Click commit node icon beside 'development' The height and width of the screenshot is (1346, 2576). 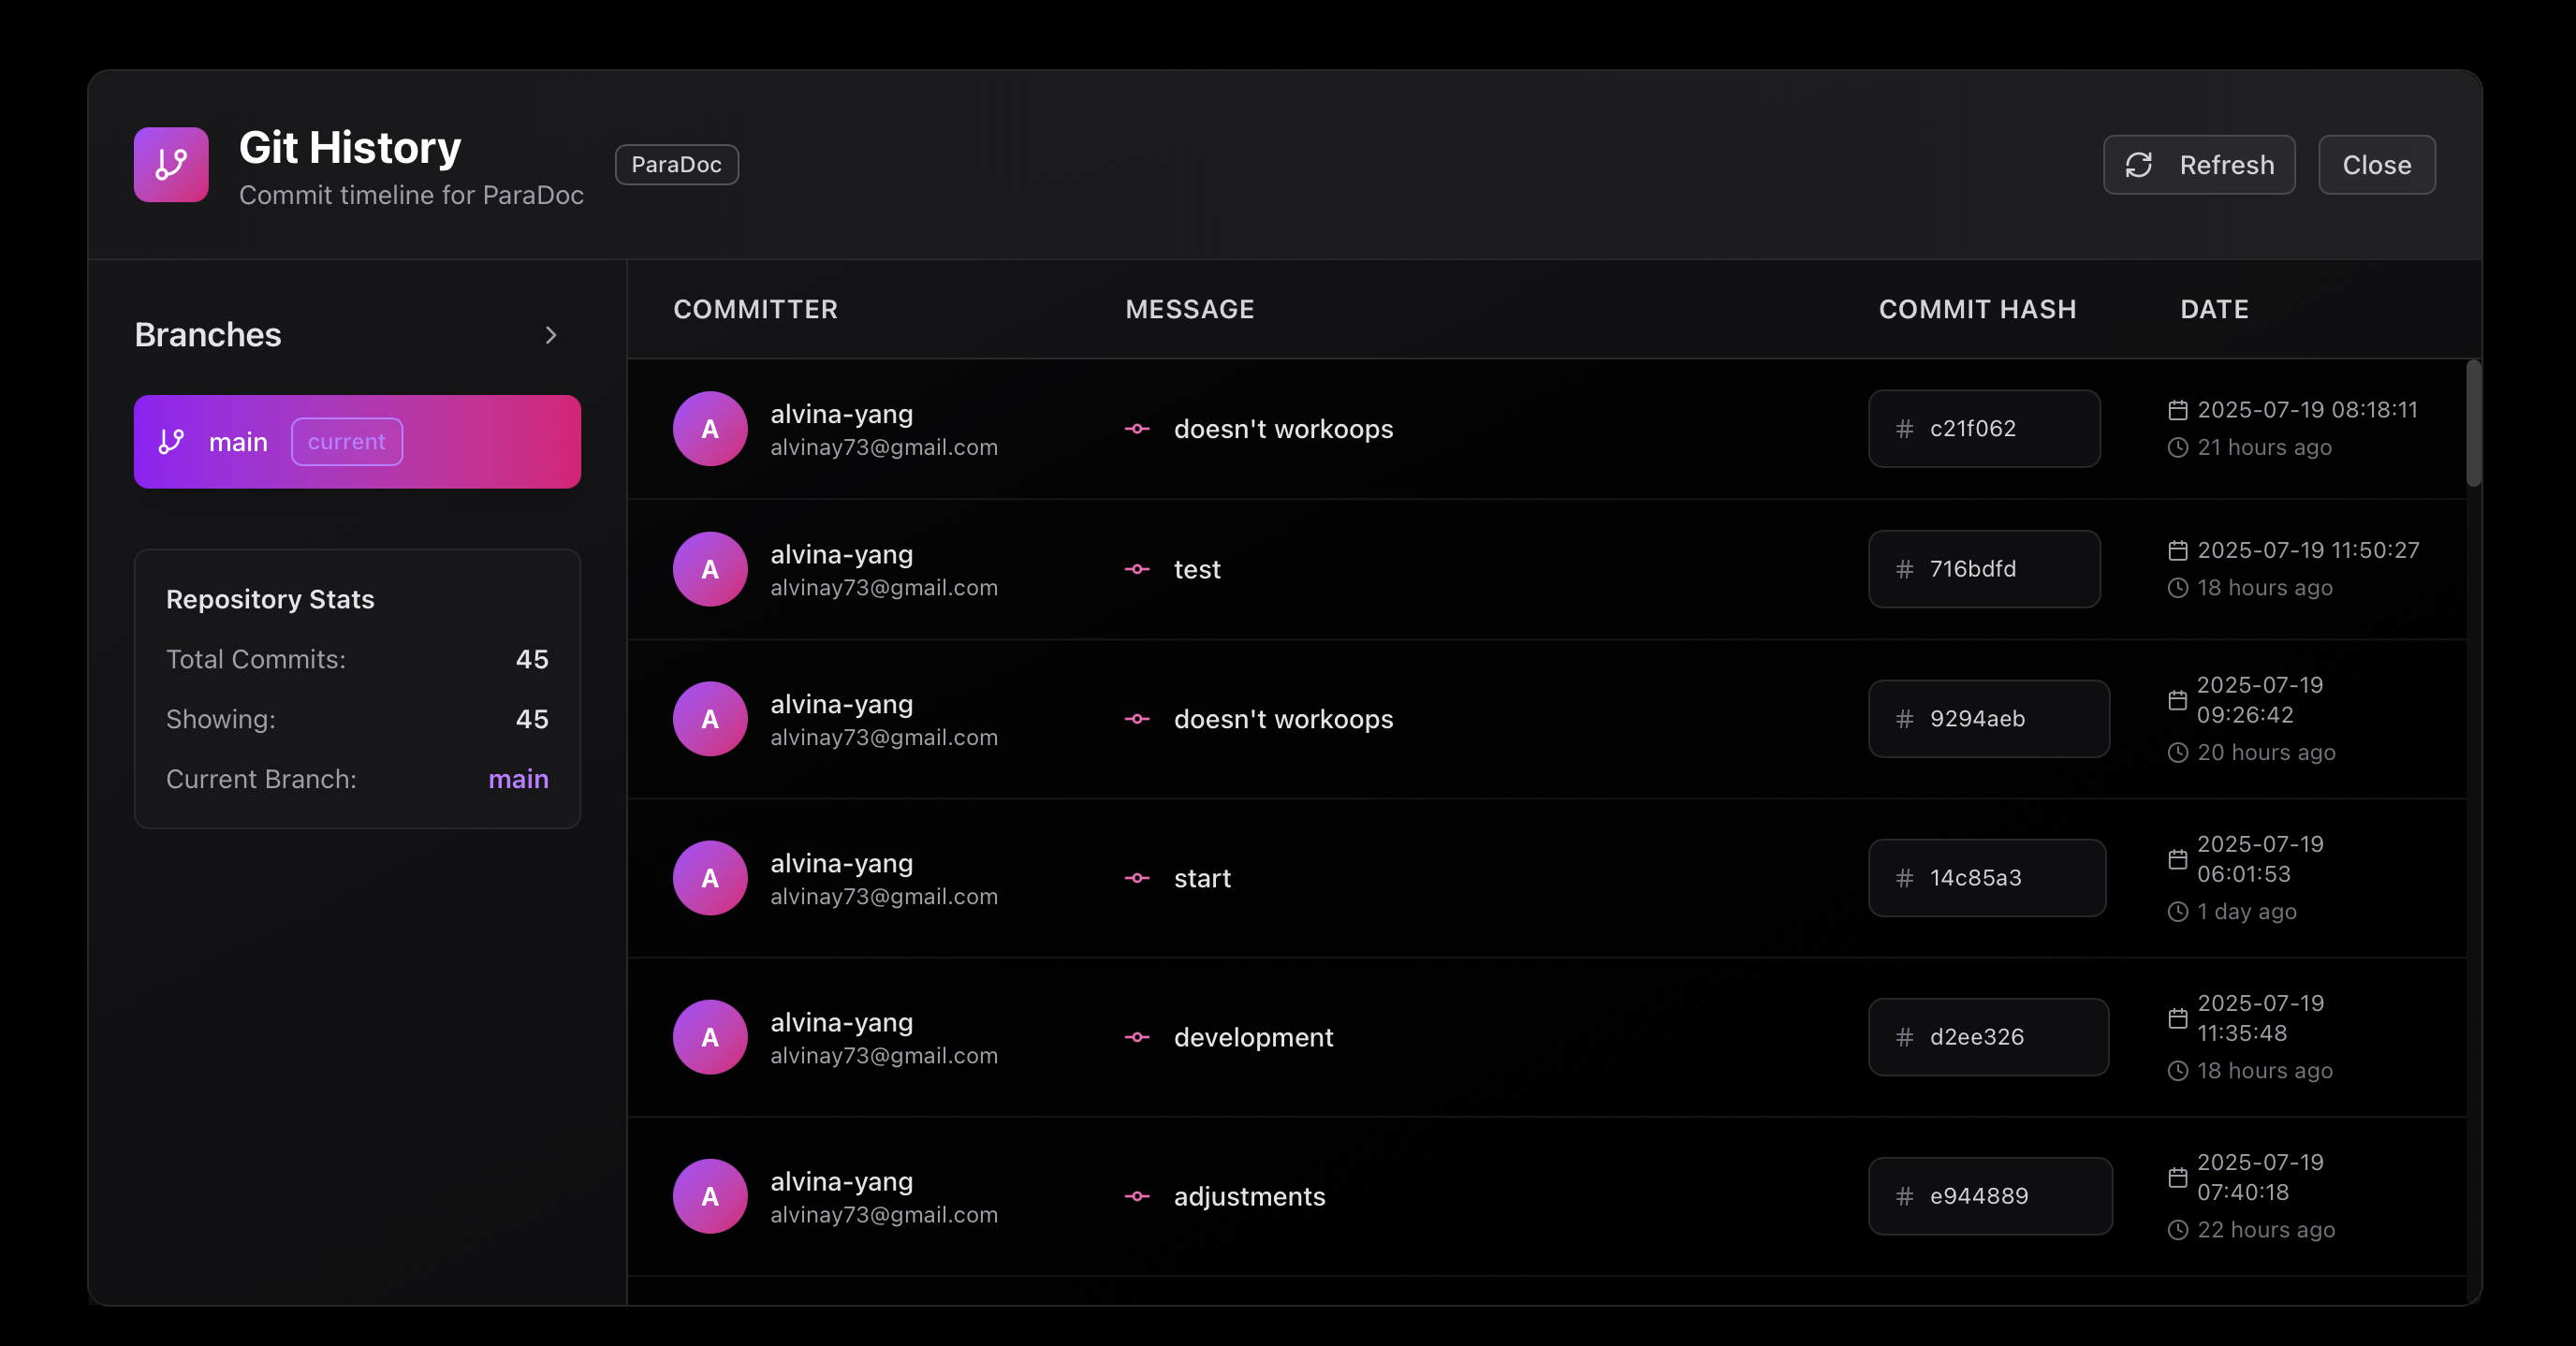(x=1136, y=1037)
